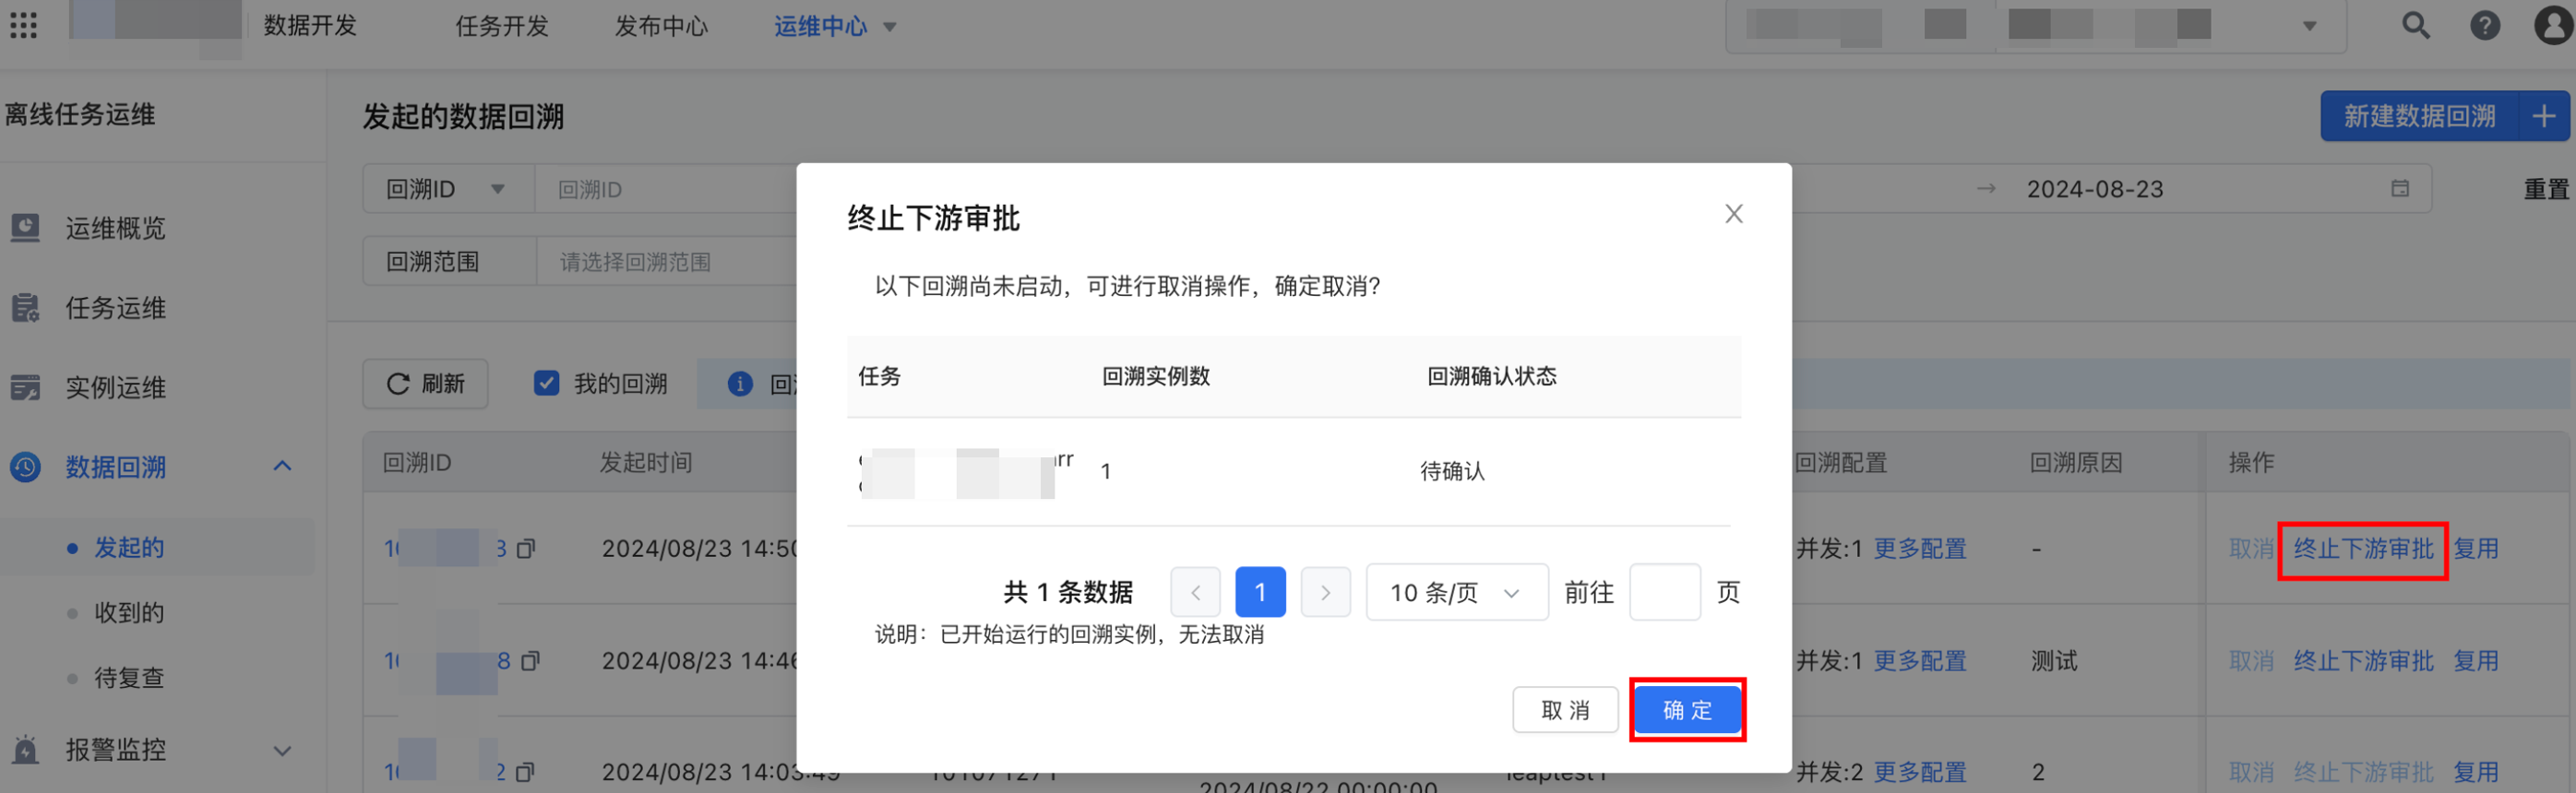Open the 10 条/页 page size dropdown
This screenshot has width=2576, height=793.
pos(1457,592)
